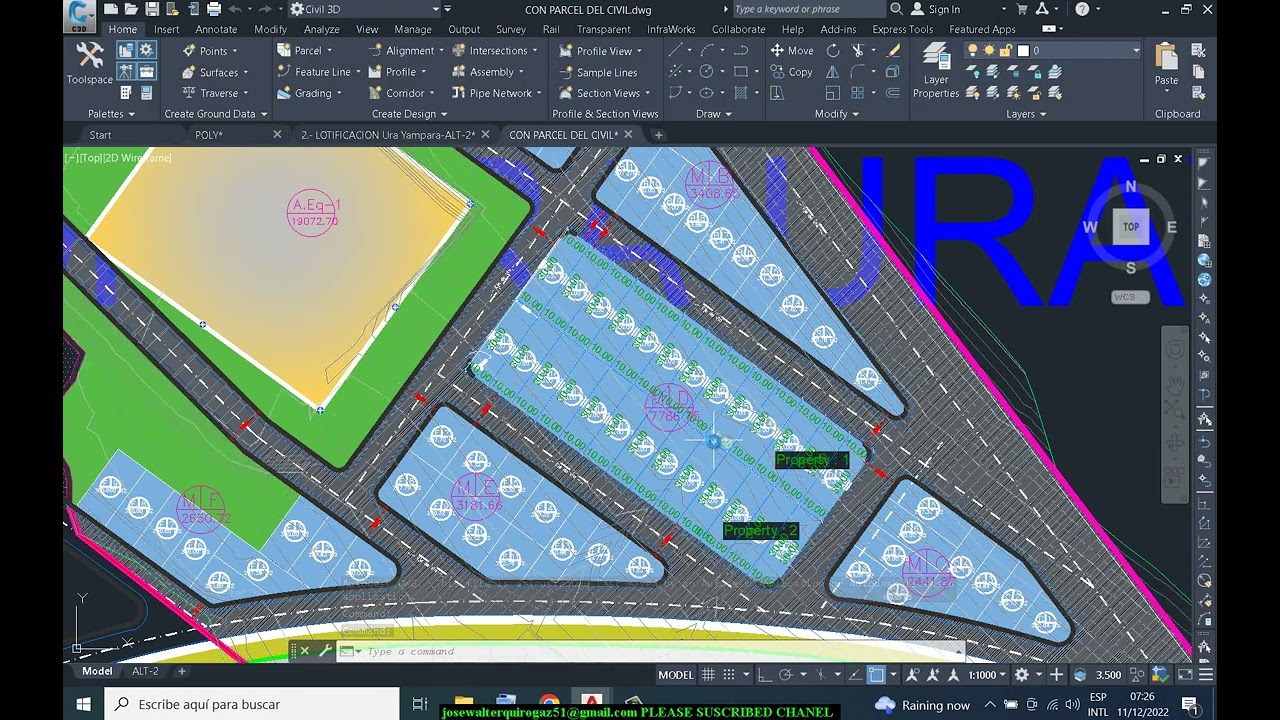Expand the Surfaces dropdown
1280x720 pixels.
coord(245,72)
